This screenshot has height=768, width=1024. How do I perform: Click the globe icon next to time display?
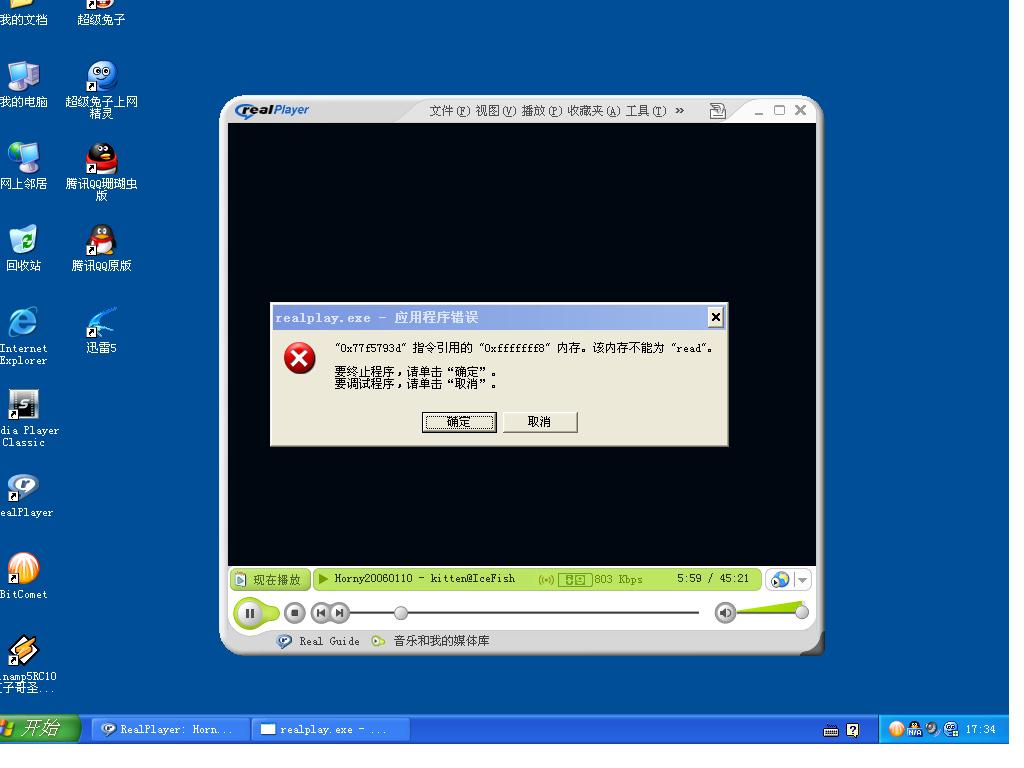780,579
